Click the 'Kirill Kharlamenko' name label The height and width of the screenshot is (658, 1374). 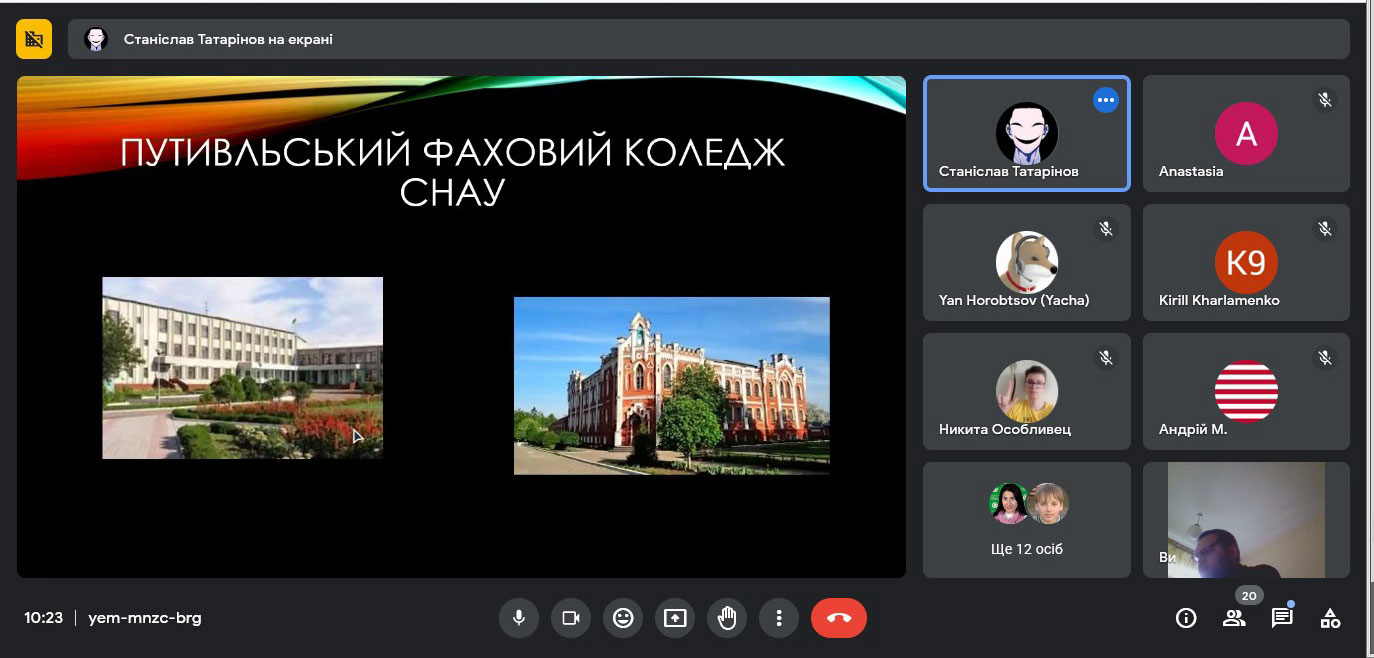pyautogui.click(x=1219, y=300)
